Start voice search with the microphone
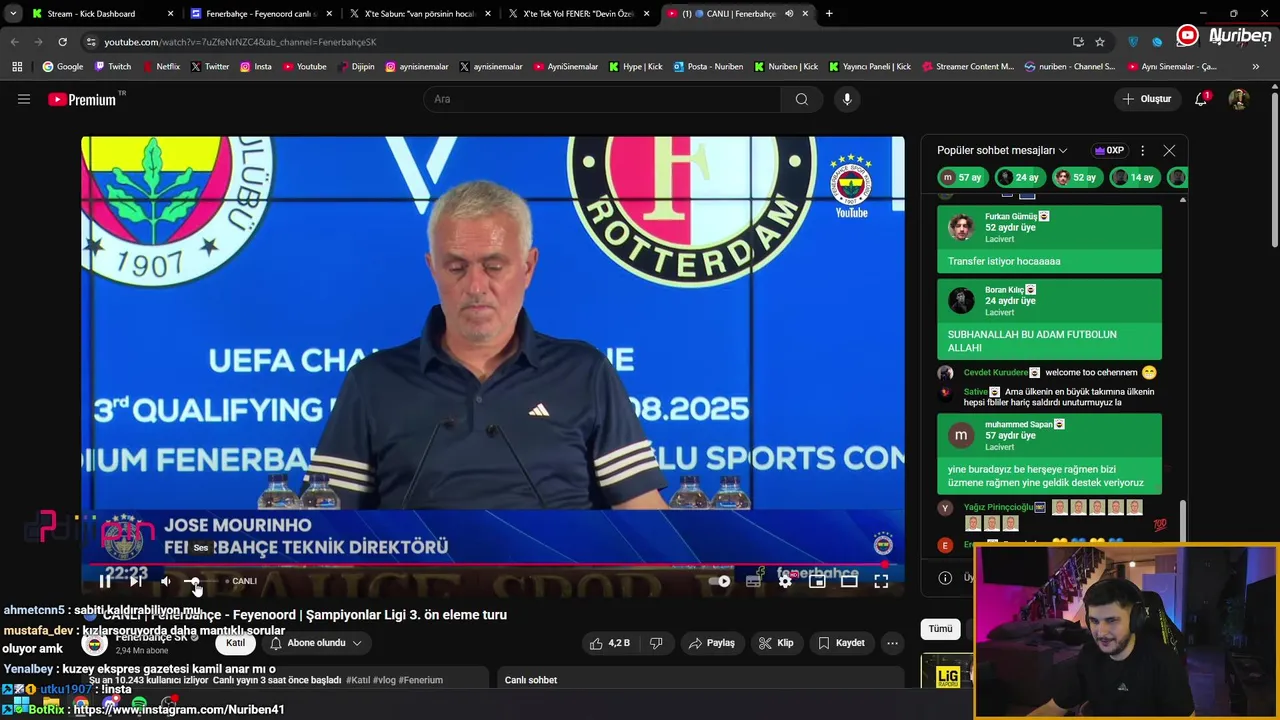Viewport: 1280px width, 720px height. coord(847,99)
